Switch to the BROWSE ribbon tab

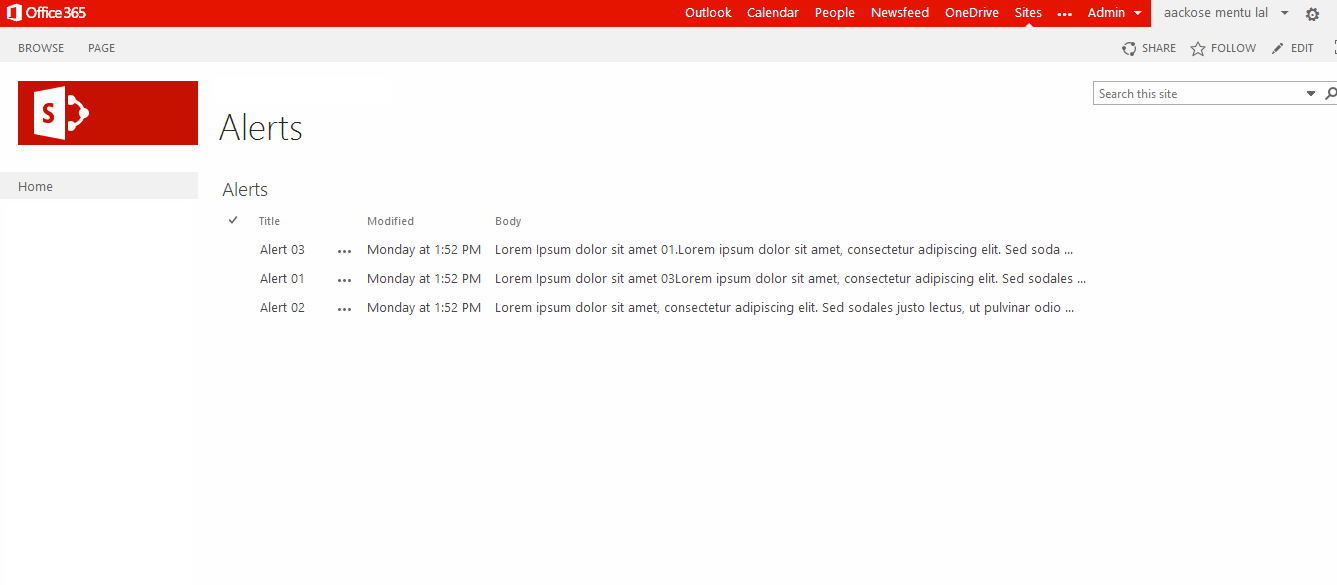click(x=41, y=48)
